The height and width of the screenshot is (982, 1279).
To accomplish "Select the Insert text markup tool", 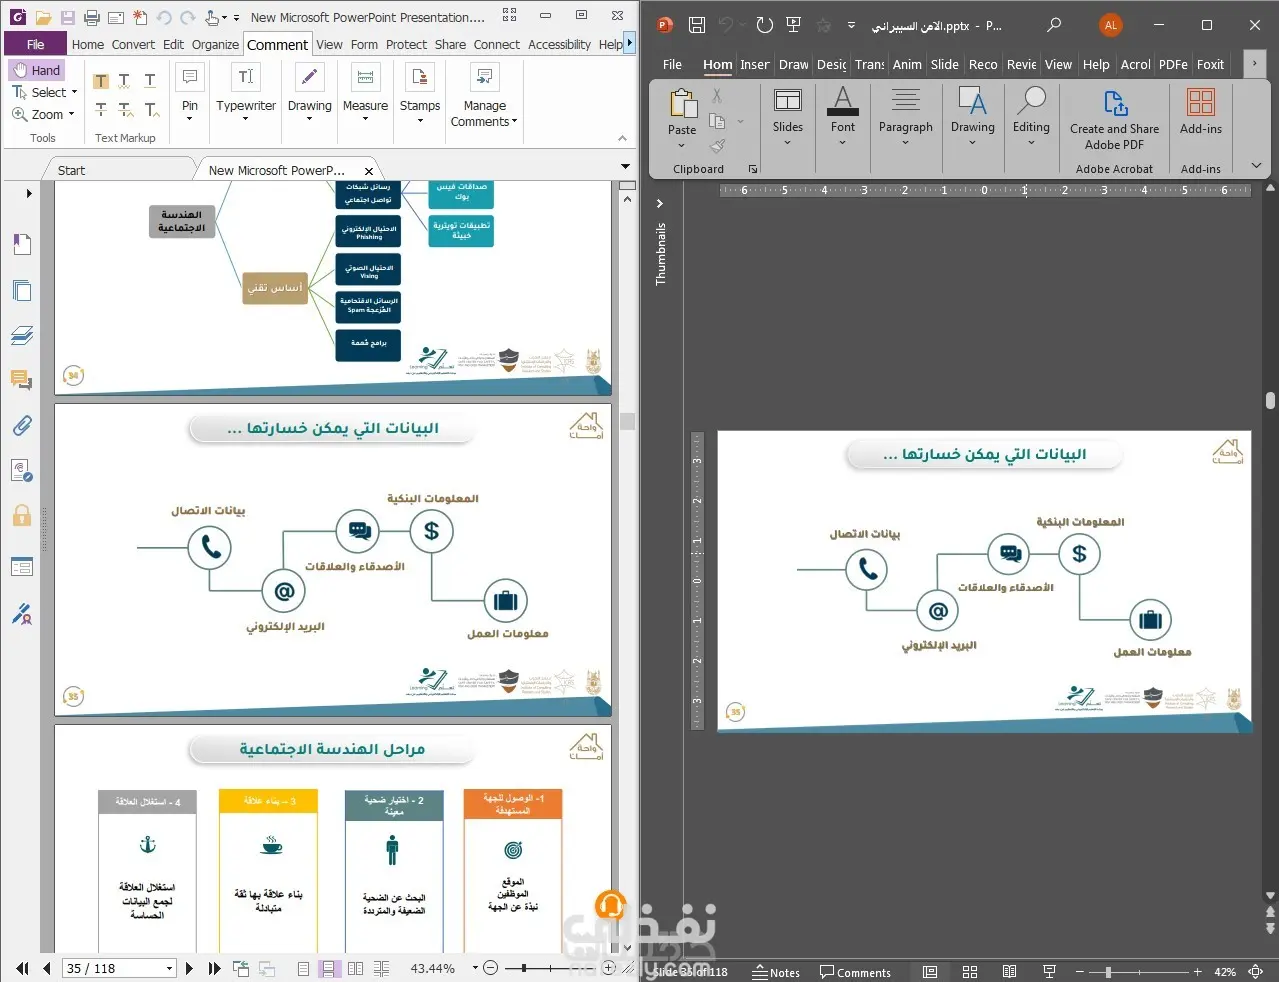I will (151, 109).
